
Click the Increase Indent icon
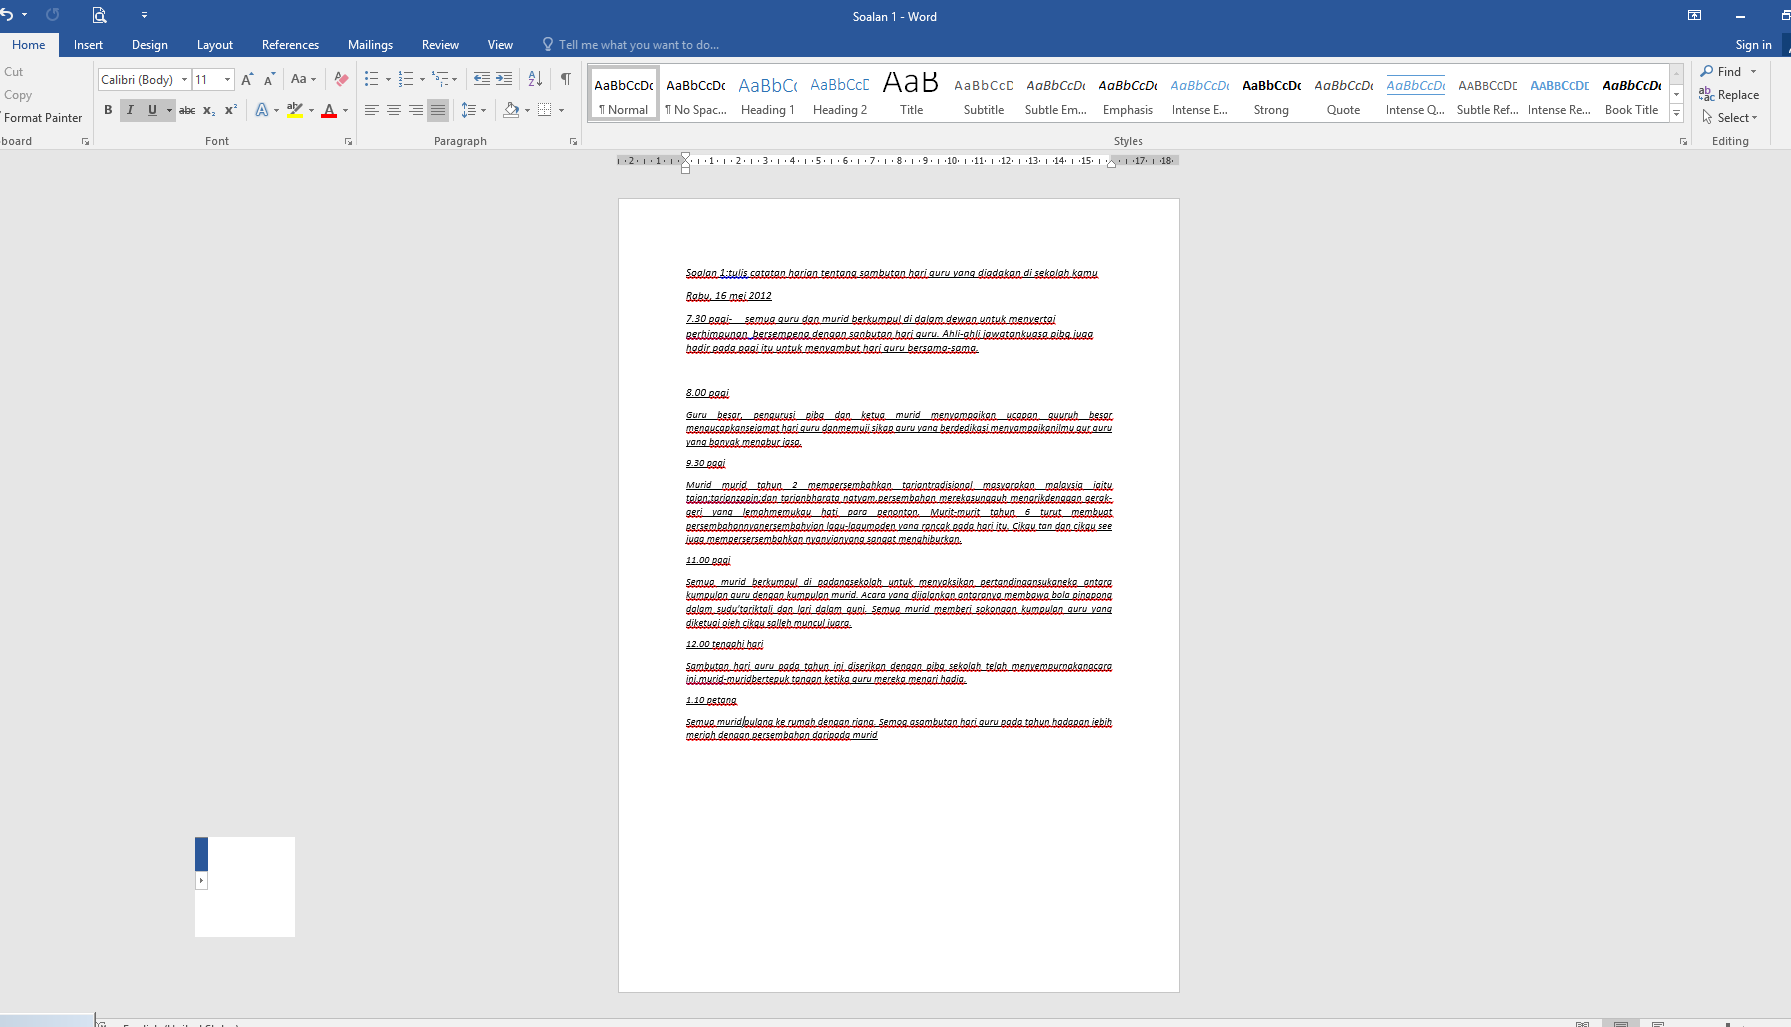[x=504, y=79]
